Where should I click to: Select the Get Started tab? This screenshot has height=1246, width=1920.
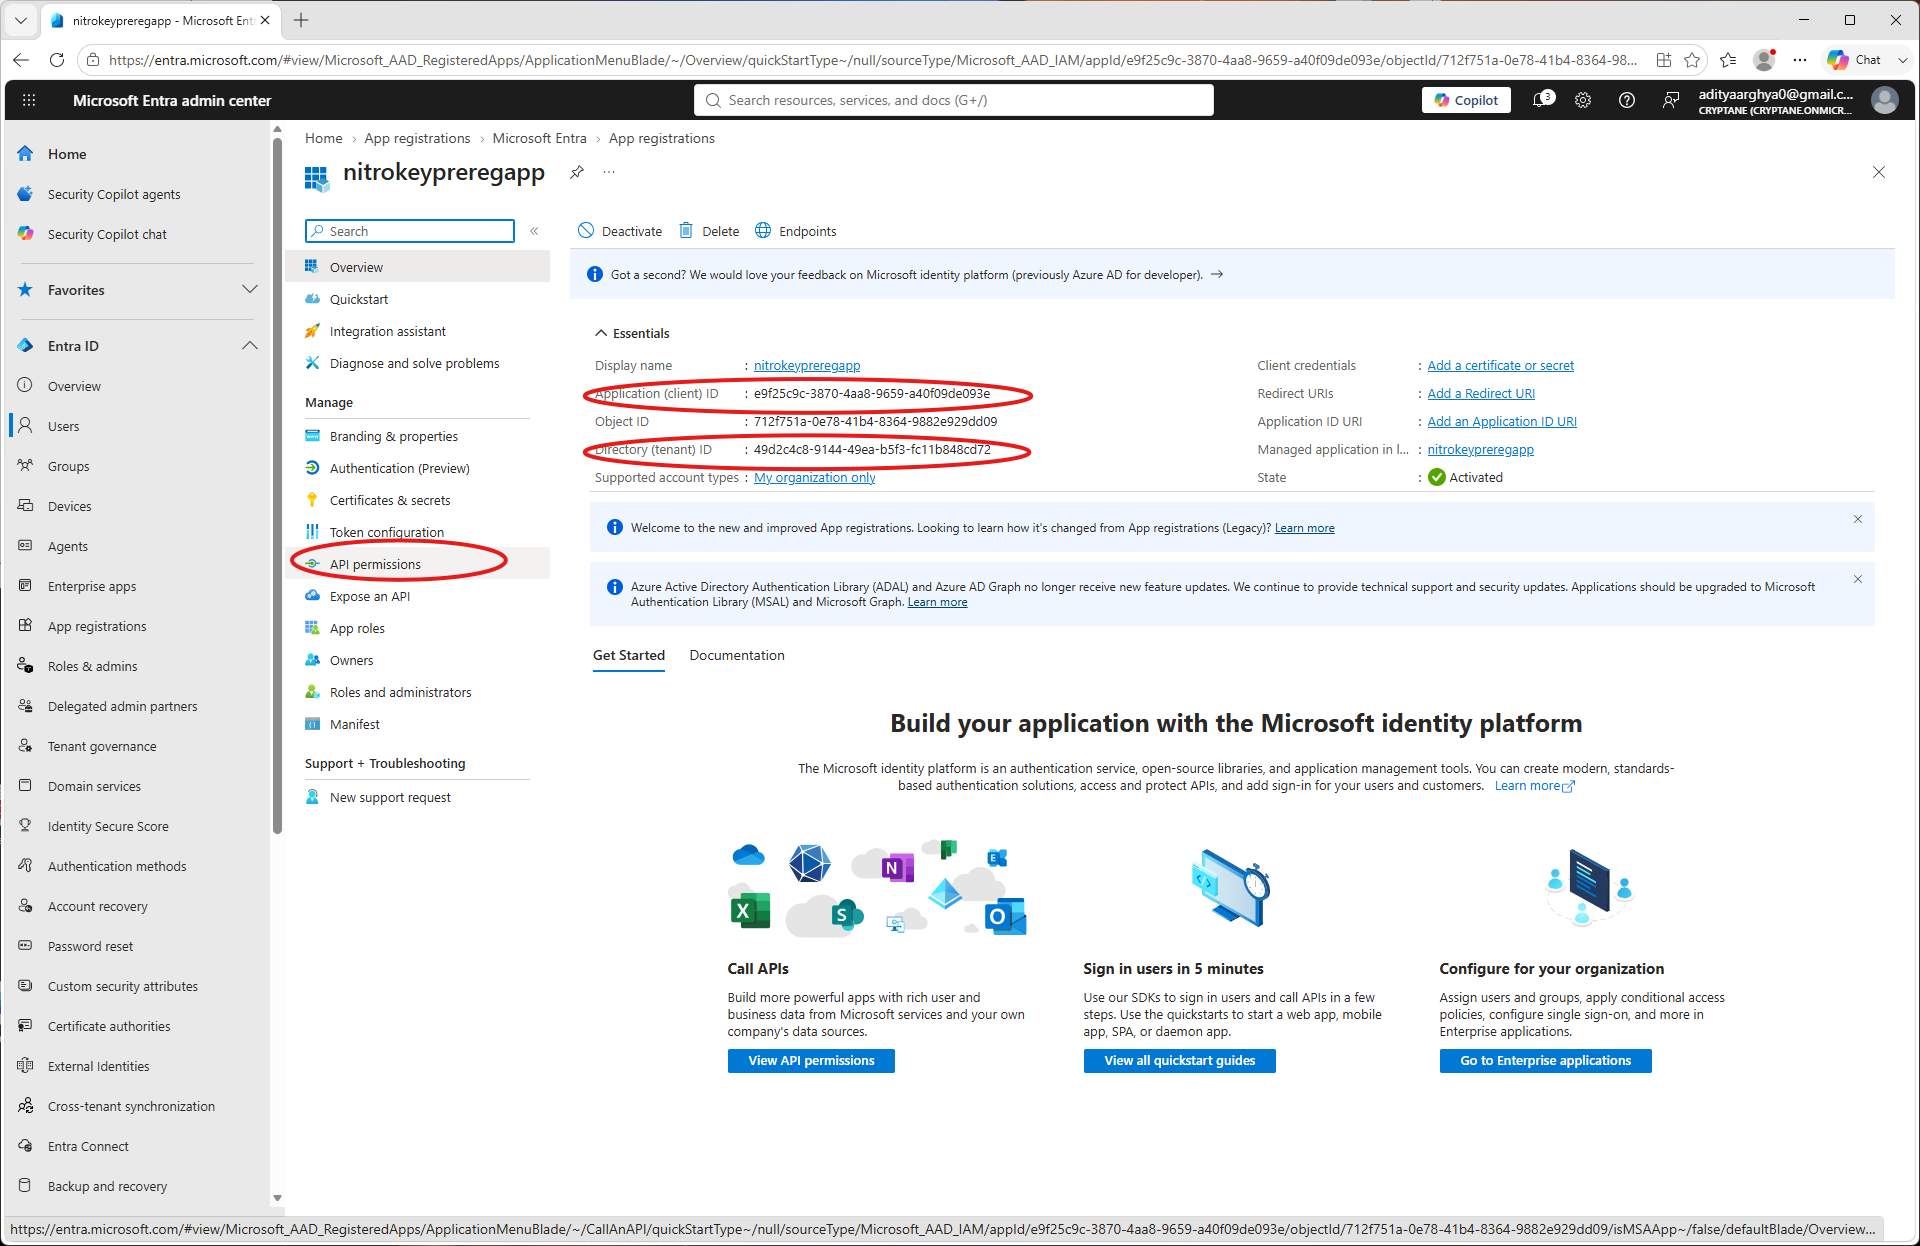pos(629,655)
